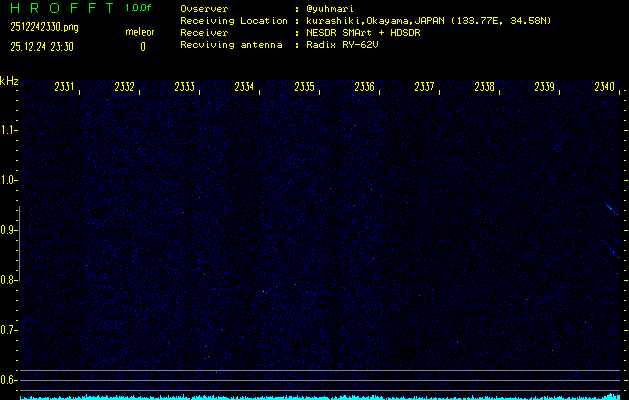Click the 1.0 kHz frequency label
629x400 pixels.
tap(9, 180)
